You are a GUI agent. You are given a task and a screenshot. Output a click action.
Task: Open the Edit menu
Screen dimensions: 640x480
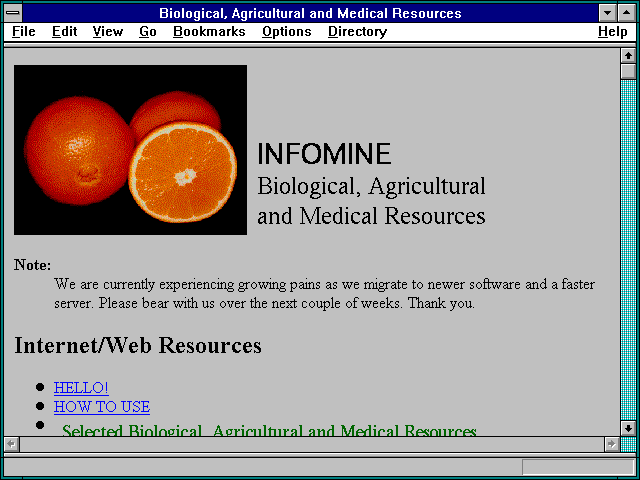64,31
